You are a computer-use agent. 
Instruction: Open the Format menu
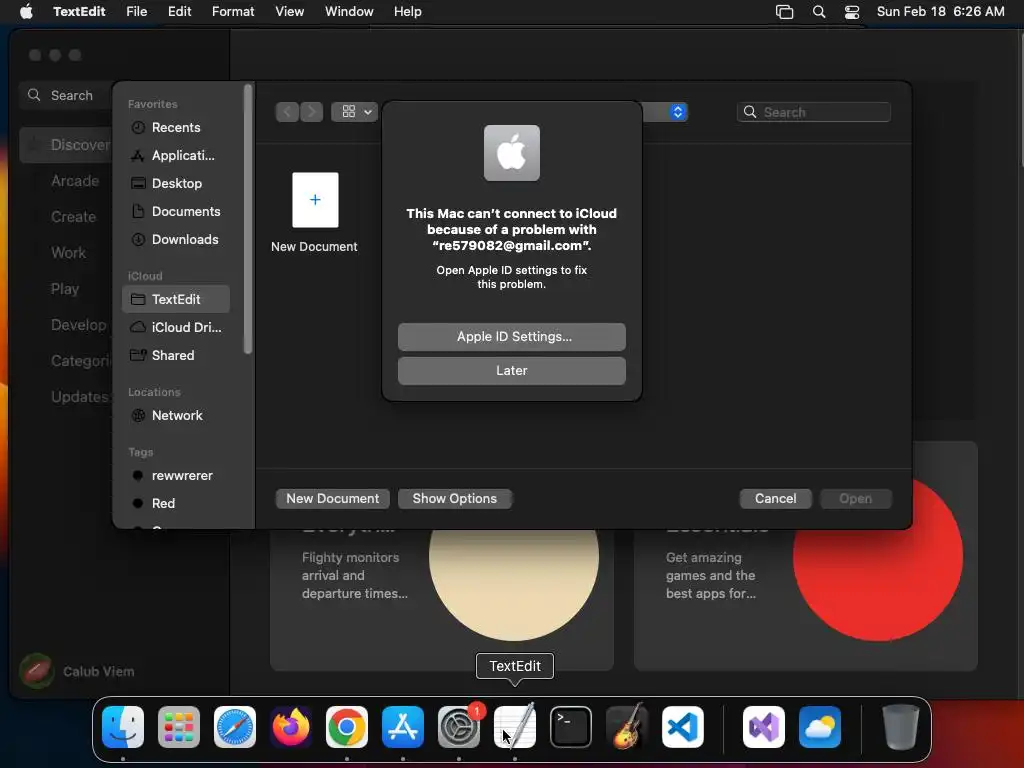233,12
